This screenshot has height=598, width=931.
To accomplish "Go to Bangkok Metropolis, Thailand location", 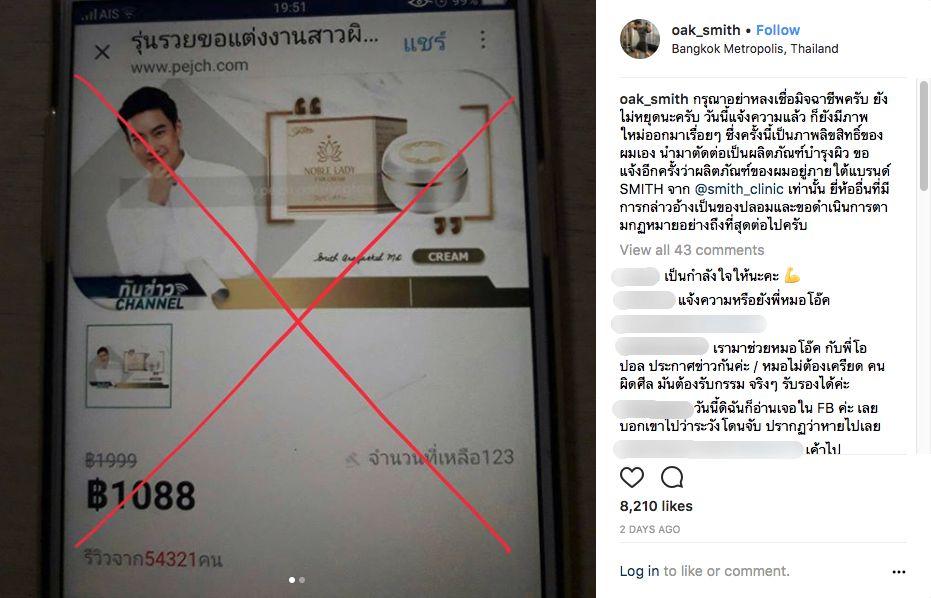I will [755, 49].
